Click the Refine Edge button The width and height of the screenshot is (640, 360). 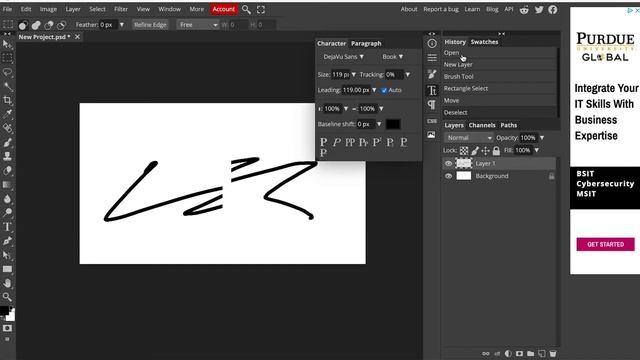150,25
